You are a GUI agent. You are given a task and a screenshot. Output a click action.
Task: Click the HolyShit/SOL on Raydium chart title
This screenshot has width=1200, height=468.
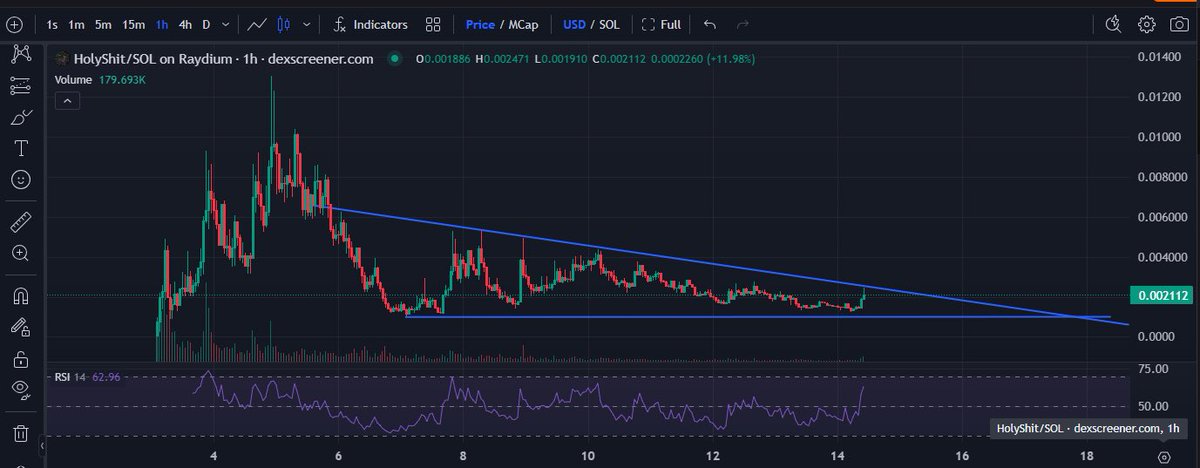point(222,59)
